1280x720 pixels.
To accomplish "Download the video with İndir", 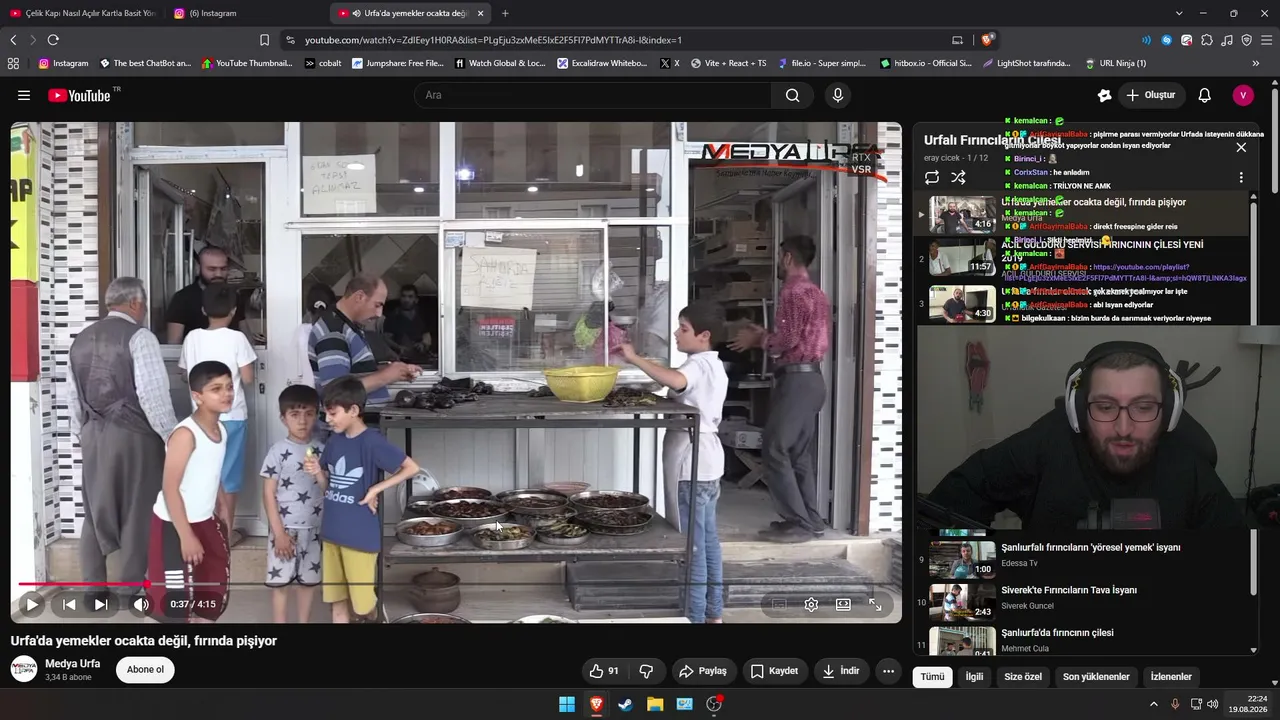I will click(x=841, y=671).
